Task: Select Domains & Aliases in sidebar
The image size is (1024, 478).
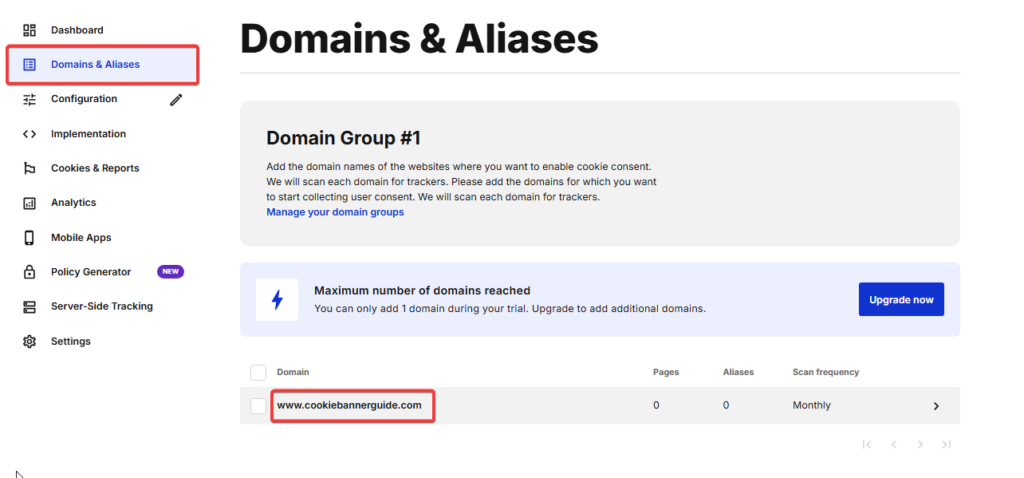Action: (x=95, y=65)
